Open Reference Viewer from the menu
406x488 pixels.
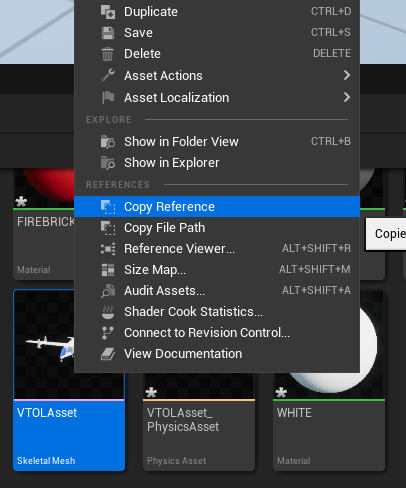(217, 249)
